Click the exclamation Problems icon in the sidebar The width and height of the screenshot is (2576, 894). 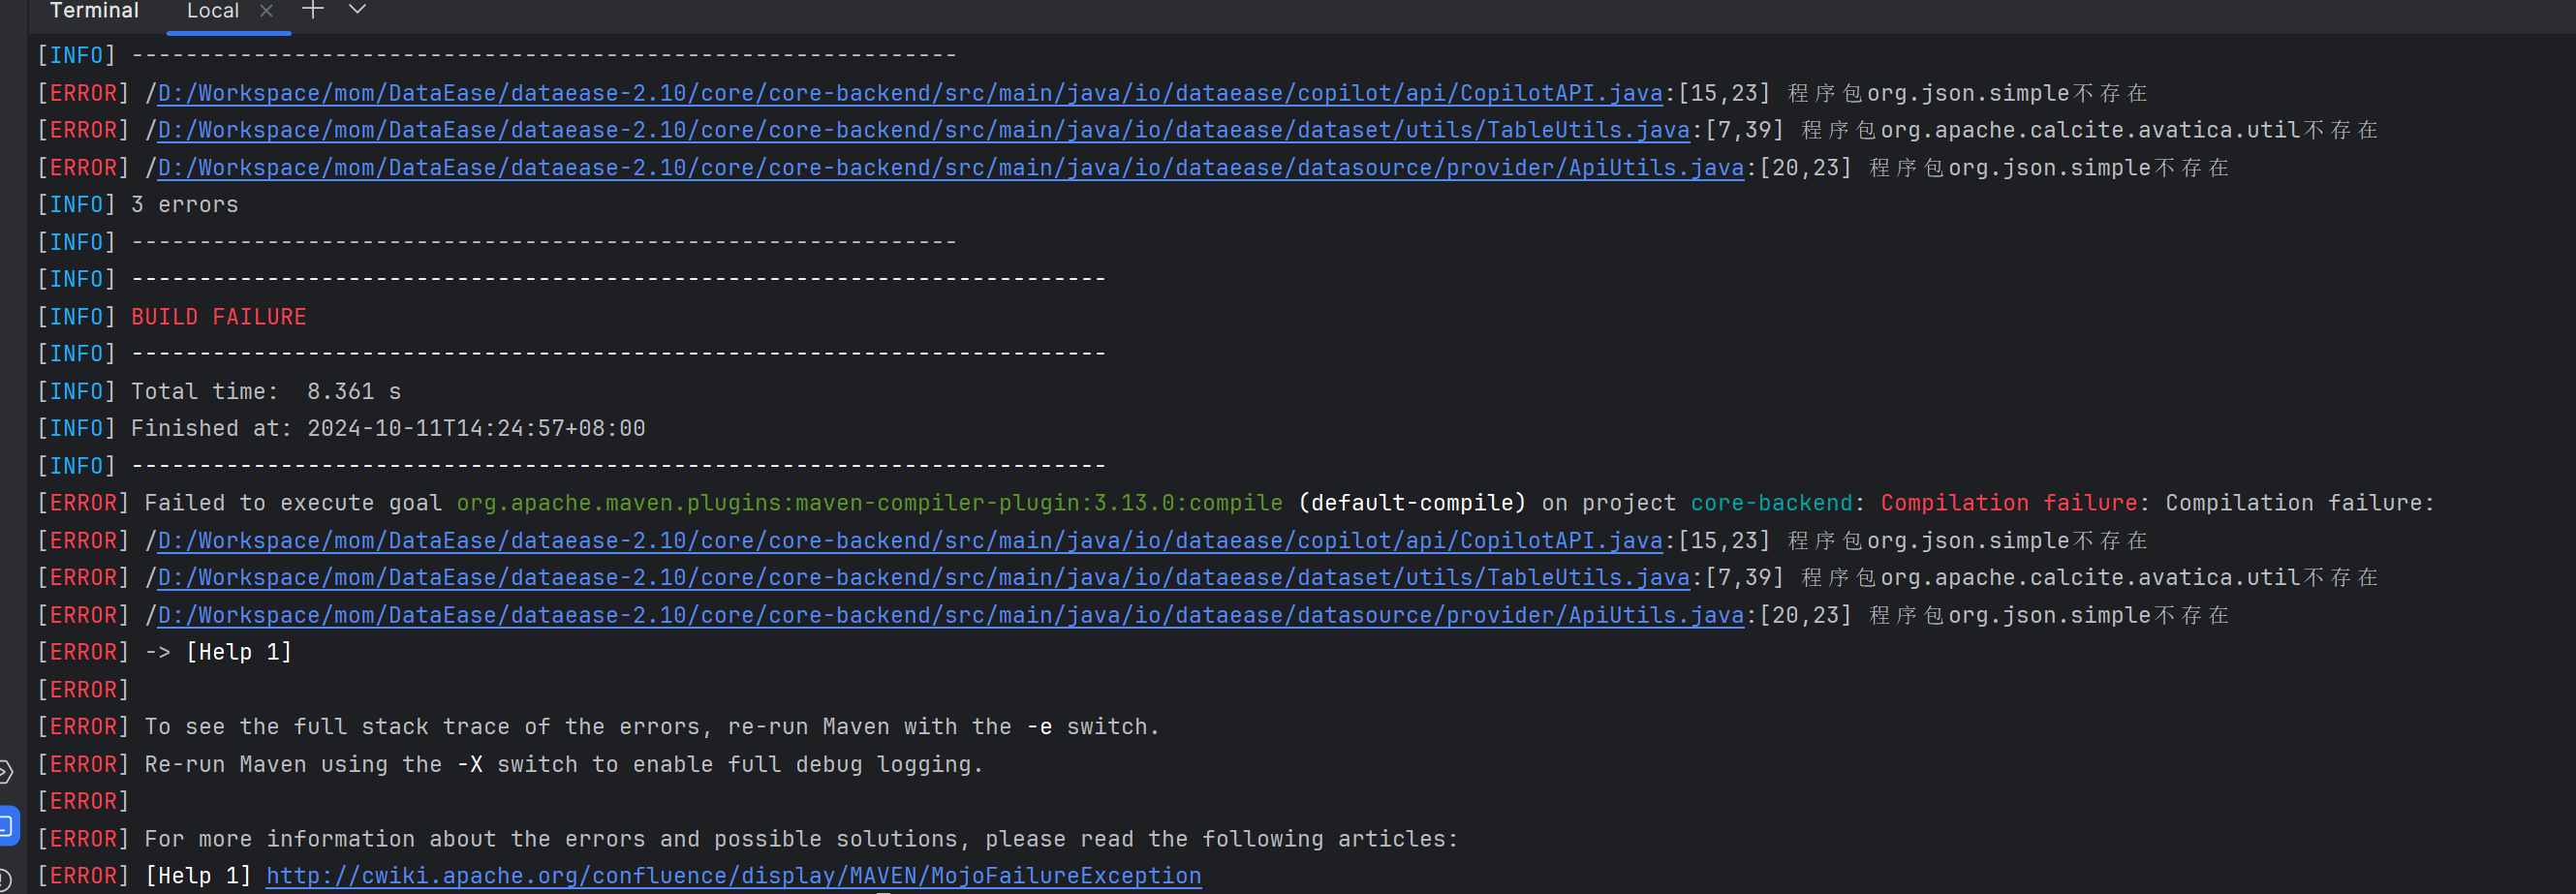click(5, 878)
